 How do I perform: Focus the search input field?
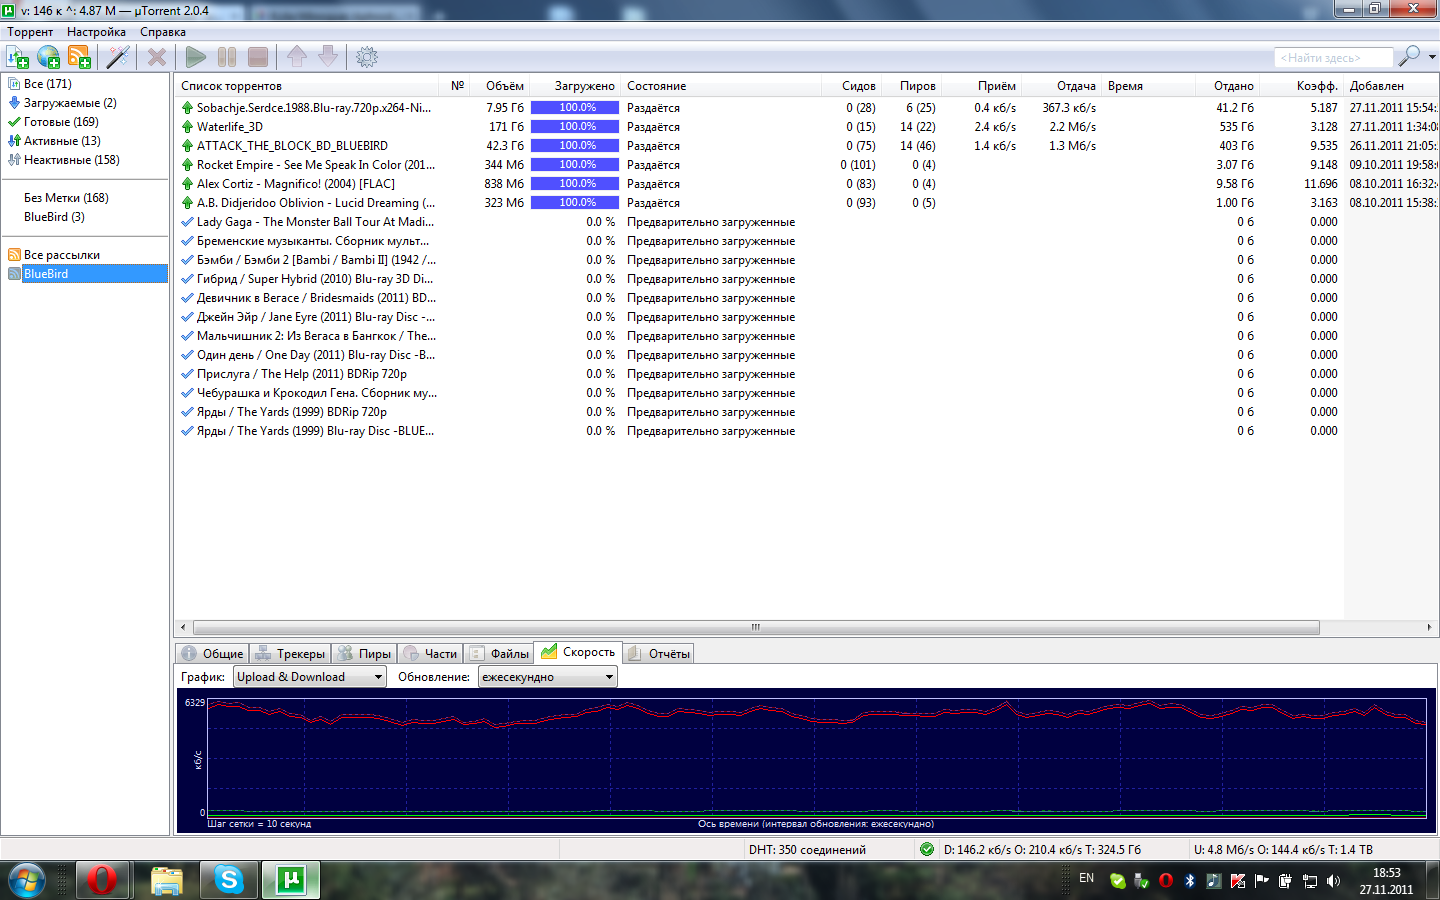coord(1333,58)
